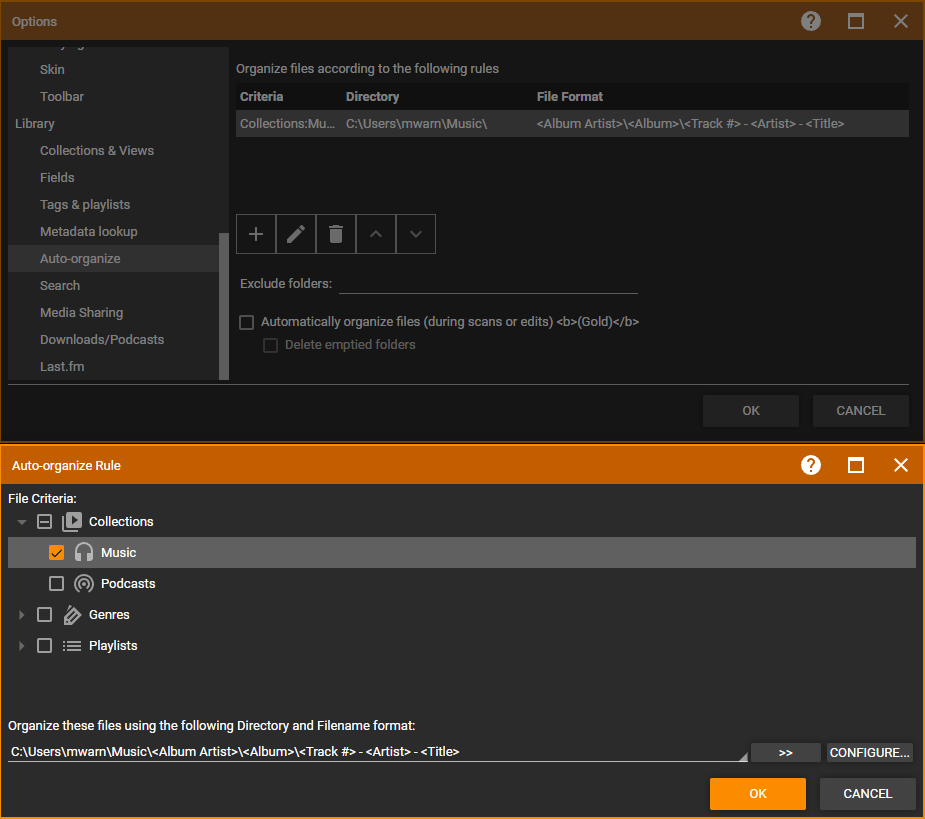
Task: Open help in the Options window title bar
Action: point(811,21)
